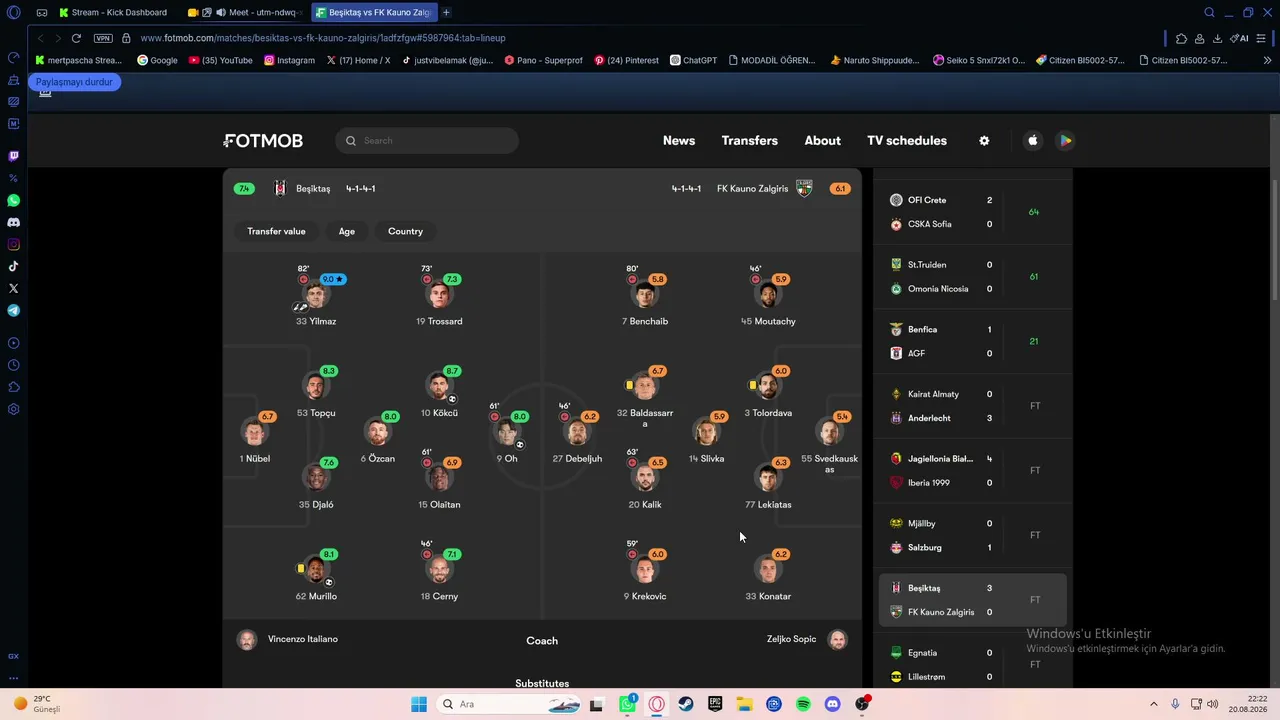Open the browser extensions icon

point(1181,38)
